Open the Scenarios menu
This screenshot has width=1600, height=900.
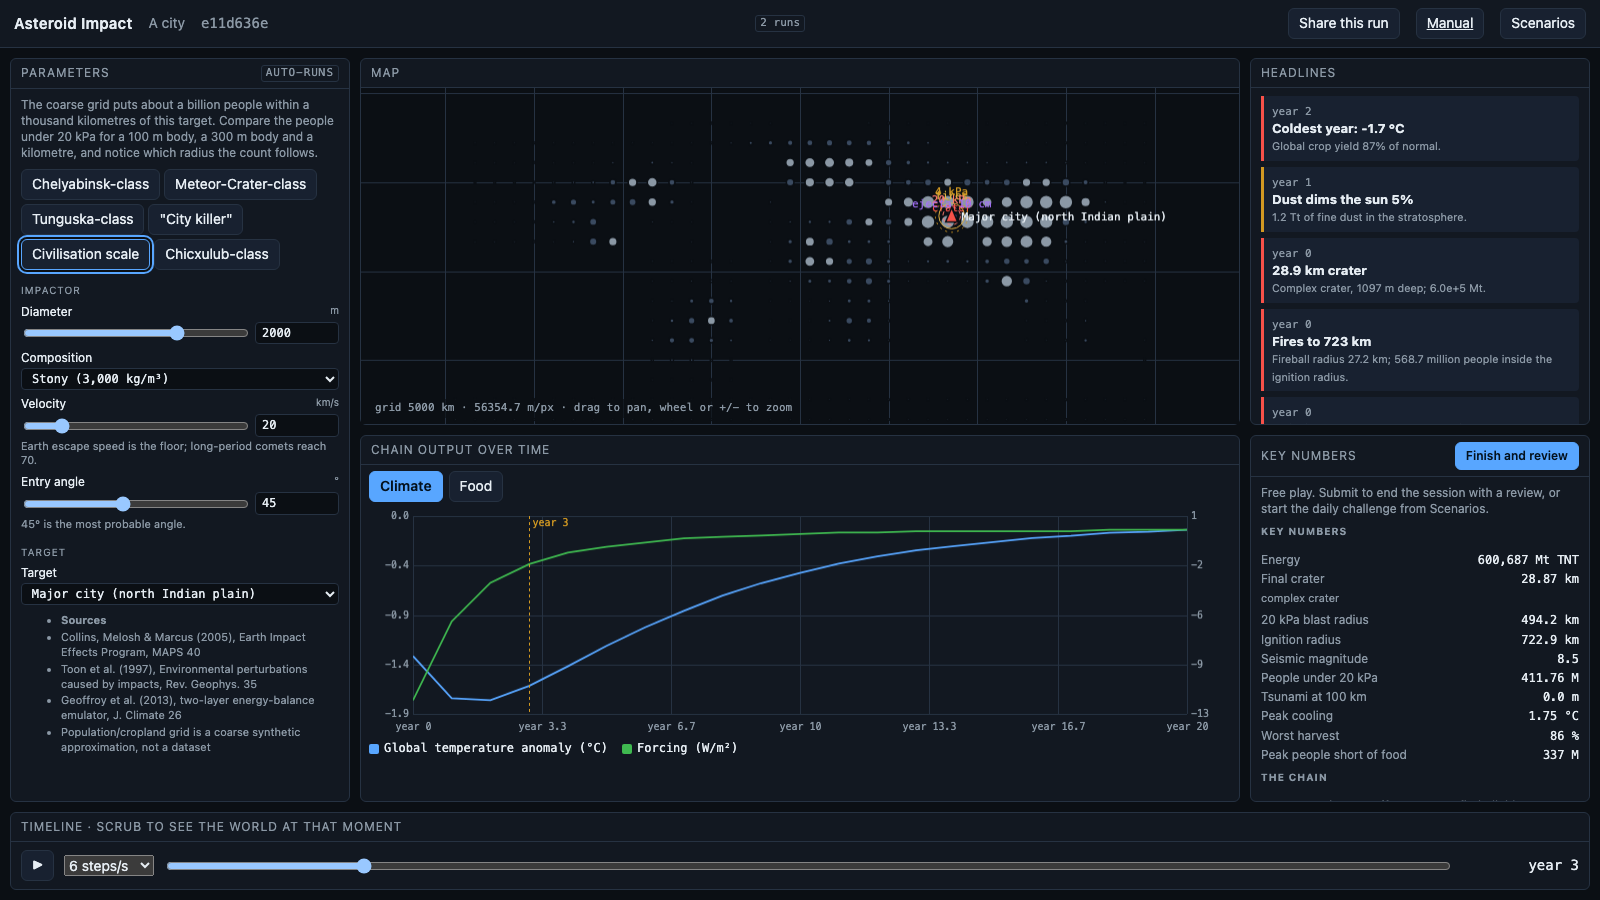pos(1542,23)
